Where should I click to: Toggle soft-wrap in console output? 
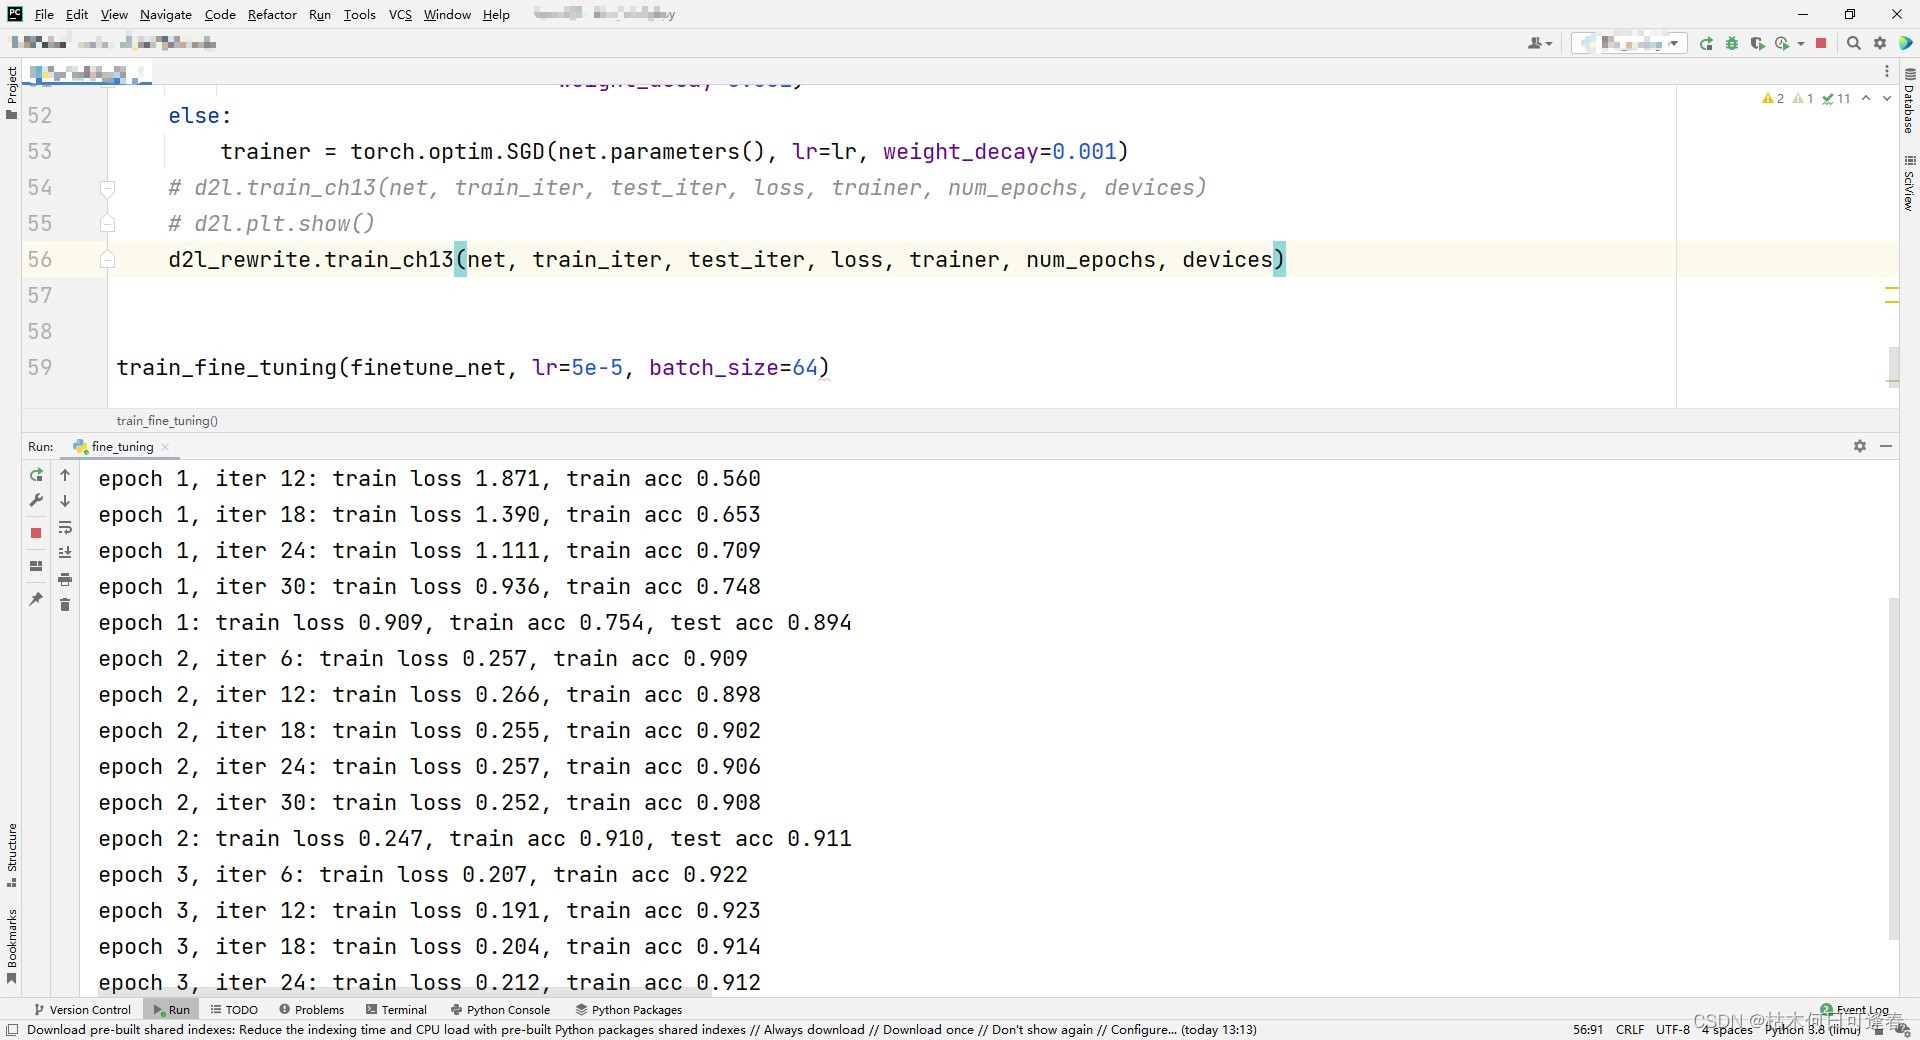(65, 527)
